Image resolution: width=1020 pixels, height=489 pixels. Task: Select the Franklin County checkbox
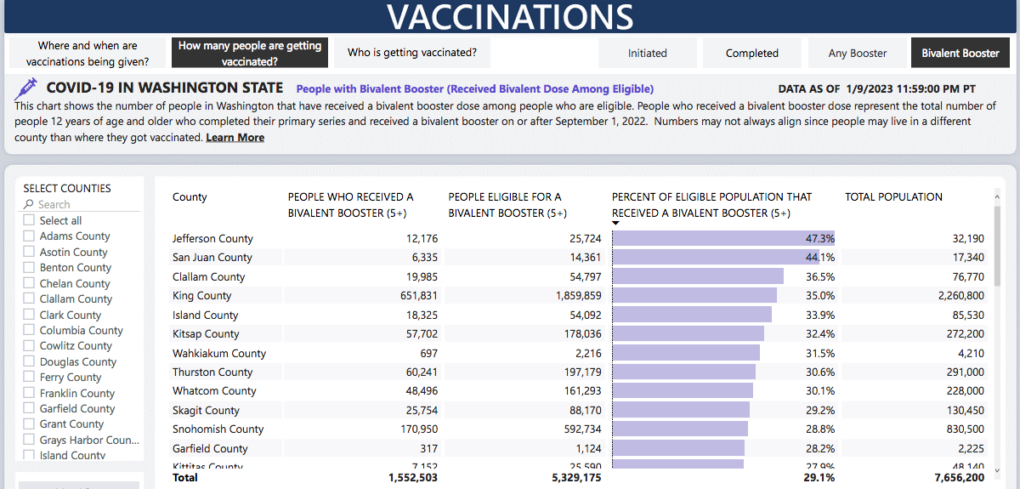[x=29, y=393]
